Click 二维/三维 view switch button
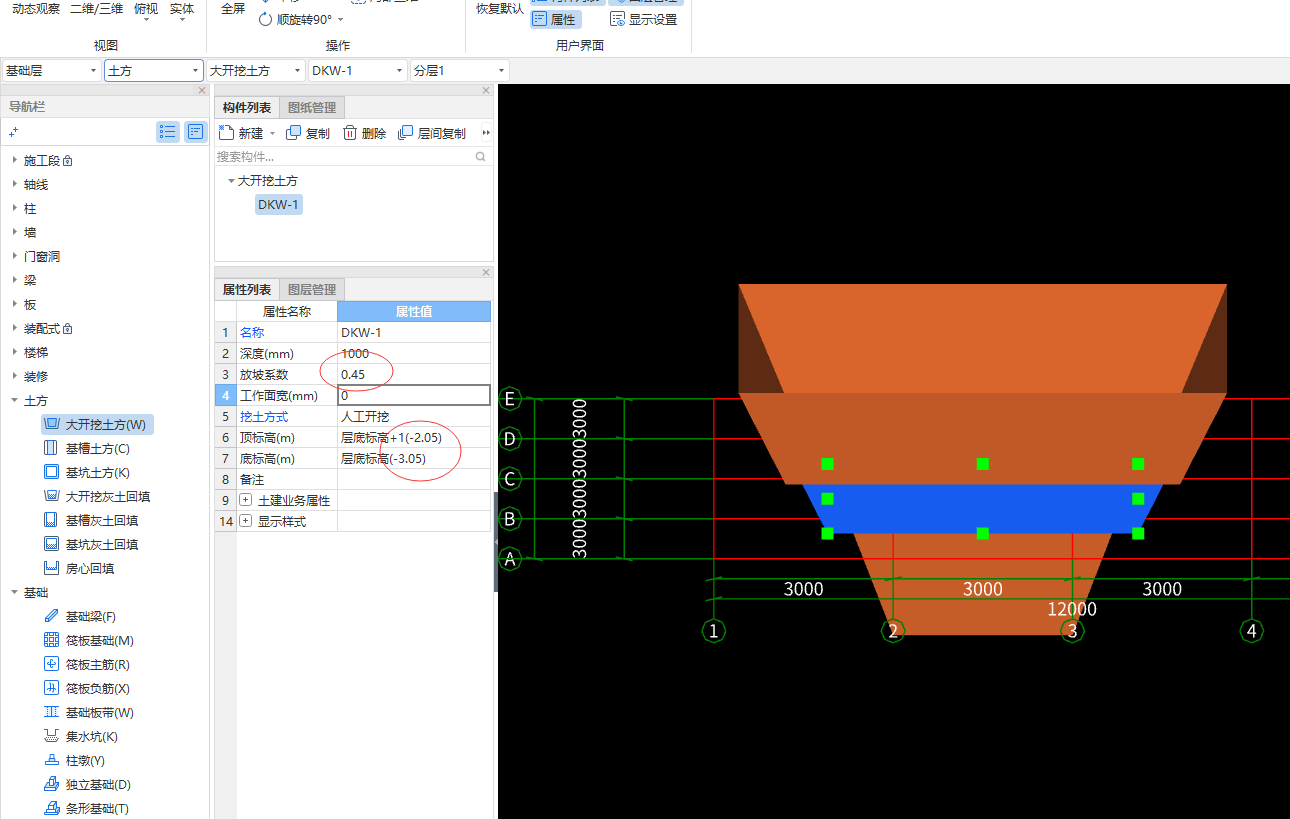1290x819 pixels. 97,9
